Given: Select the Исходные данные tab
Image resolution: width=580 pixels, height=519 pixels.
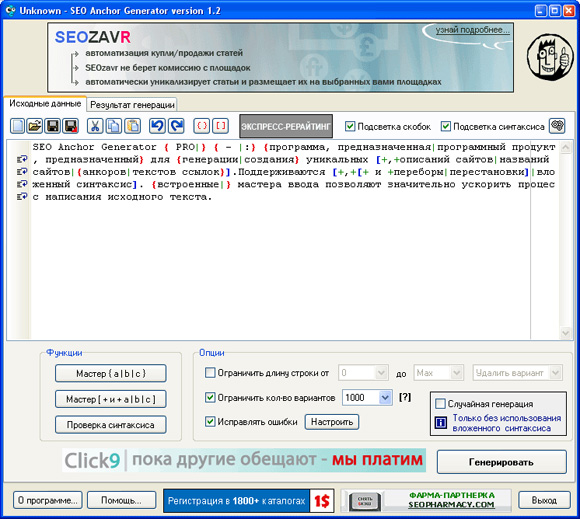Looking at the screenshot, I should pyautogui.click(x=45, y=104).
